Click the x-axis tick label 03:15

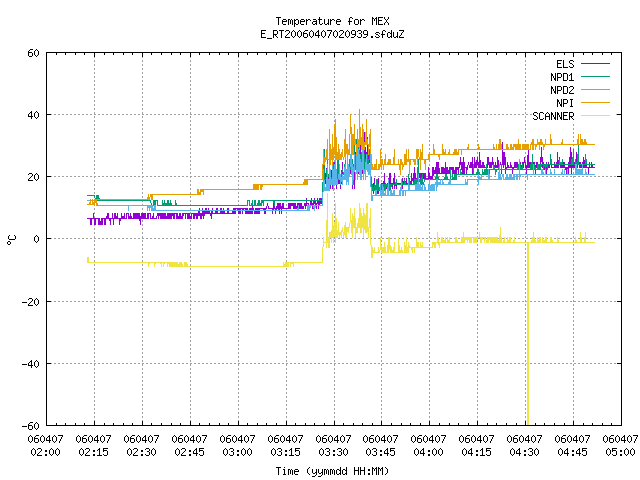[x=285, y=452]
